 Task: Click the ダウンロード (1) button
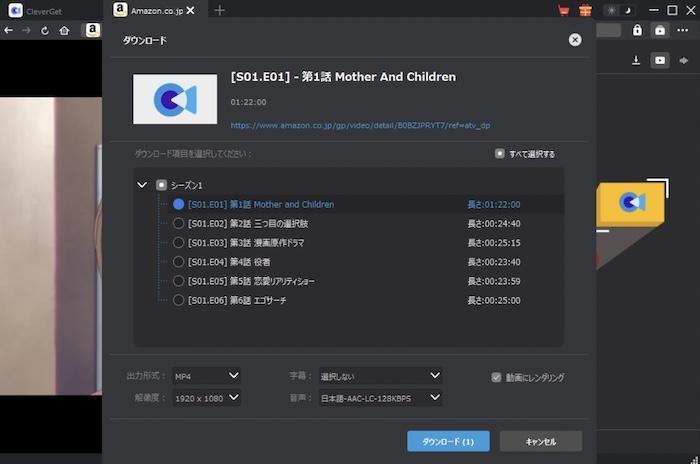448,441
